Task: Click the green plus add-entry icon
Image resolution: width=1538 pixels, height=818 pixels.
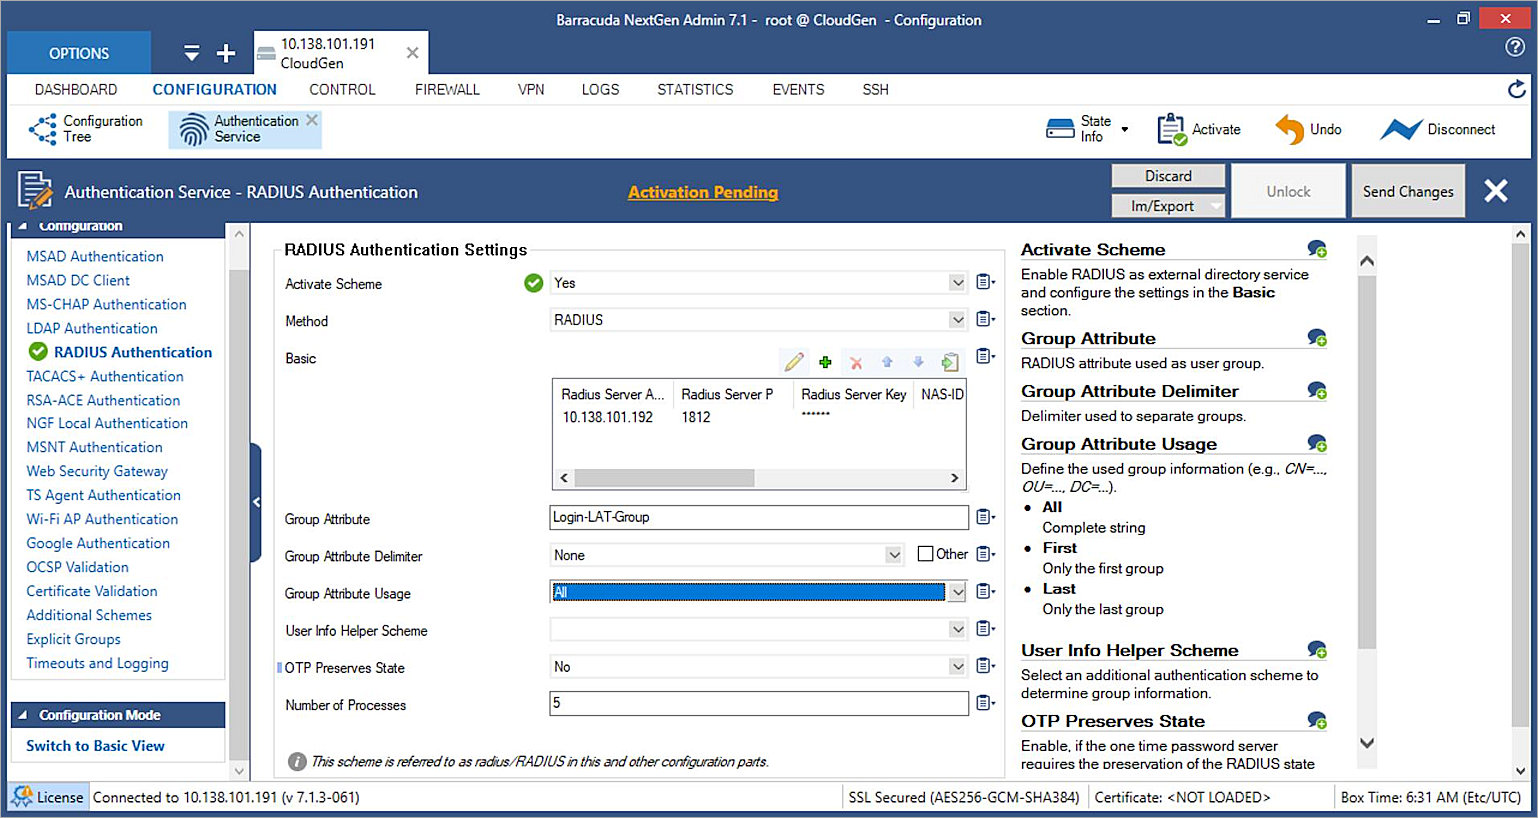Action: [x=825, y=362]
